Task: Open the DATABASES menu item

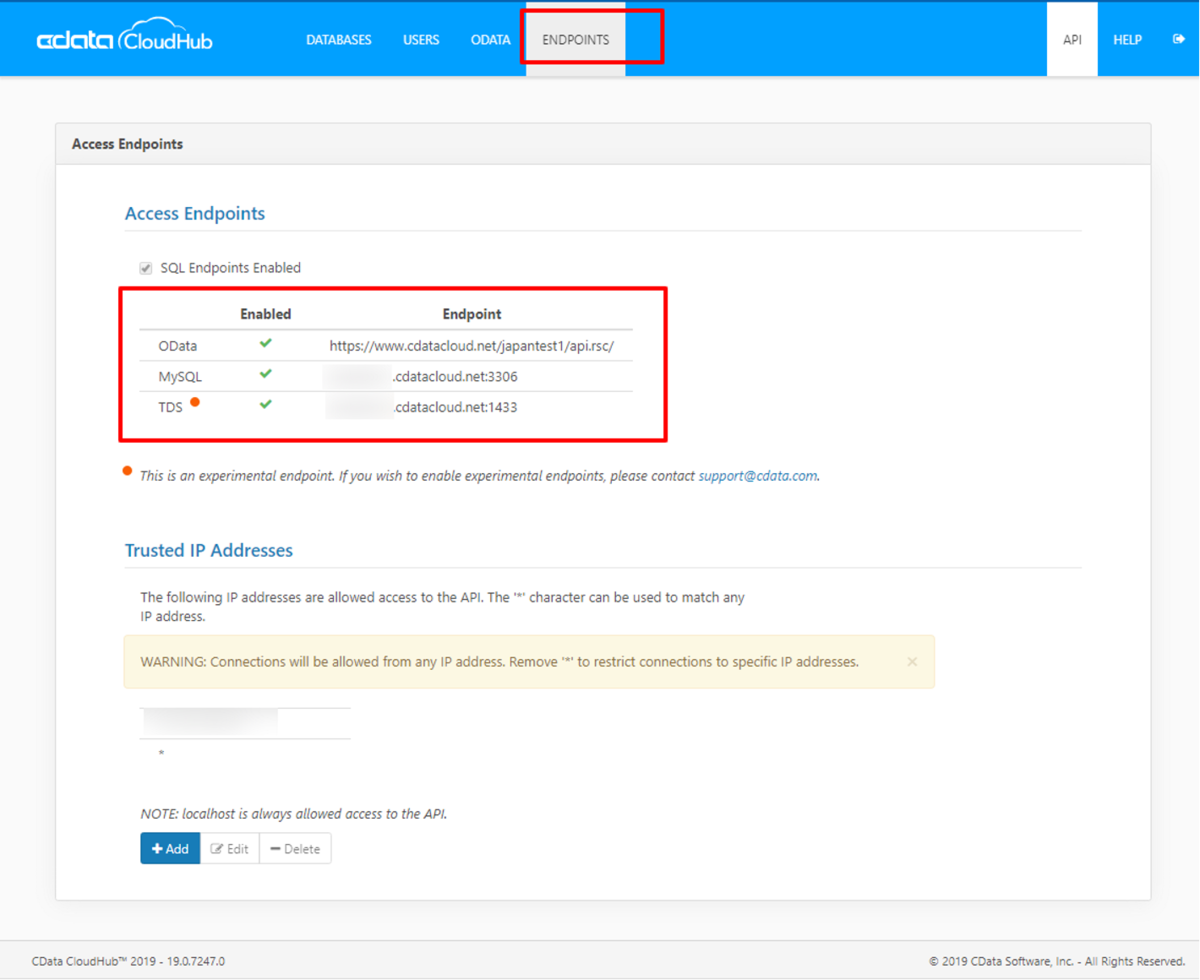Action: pos(339,40)
